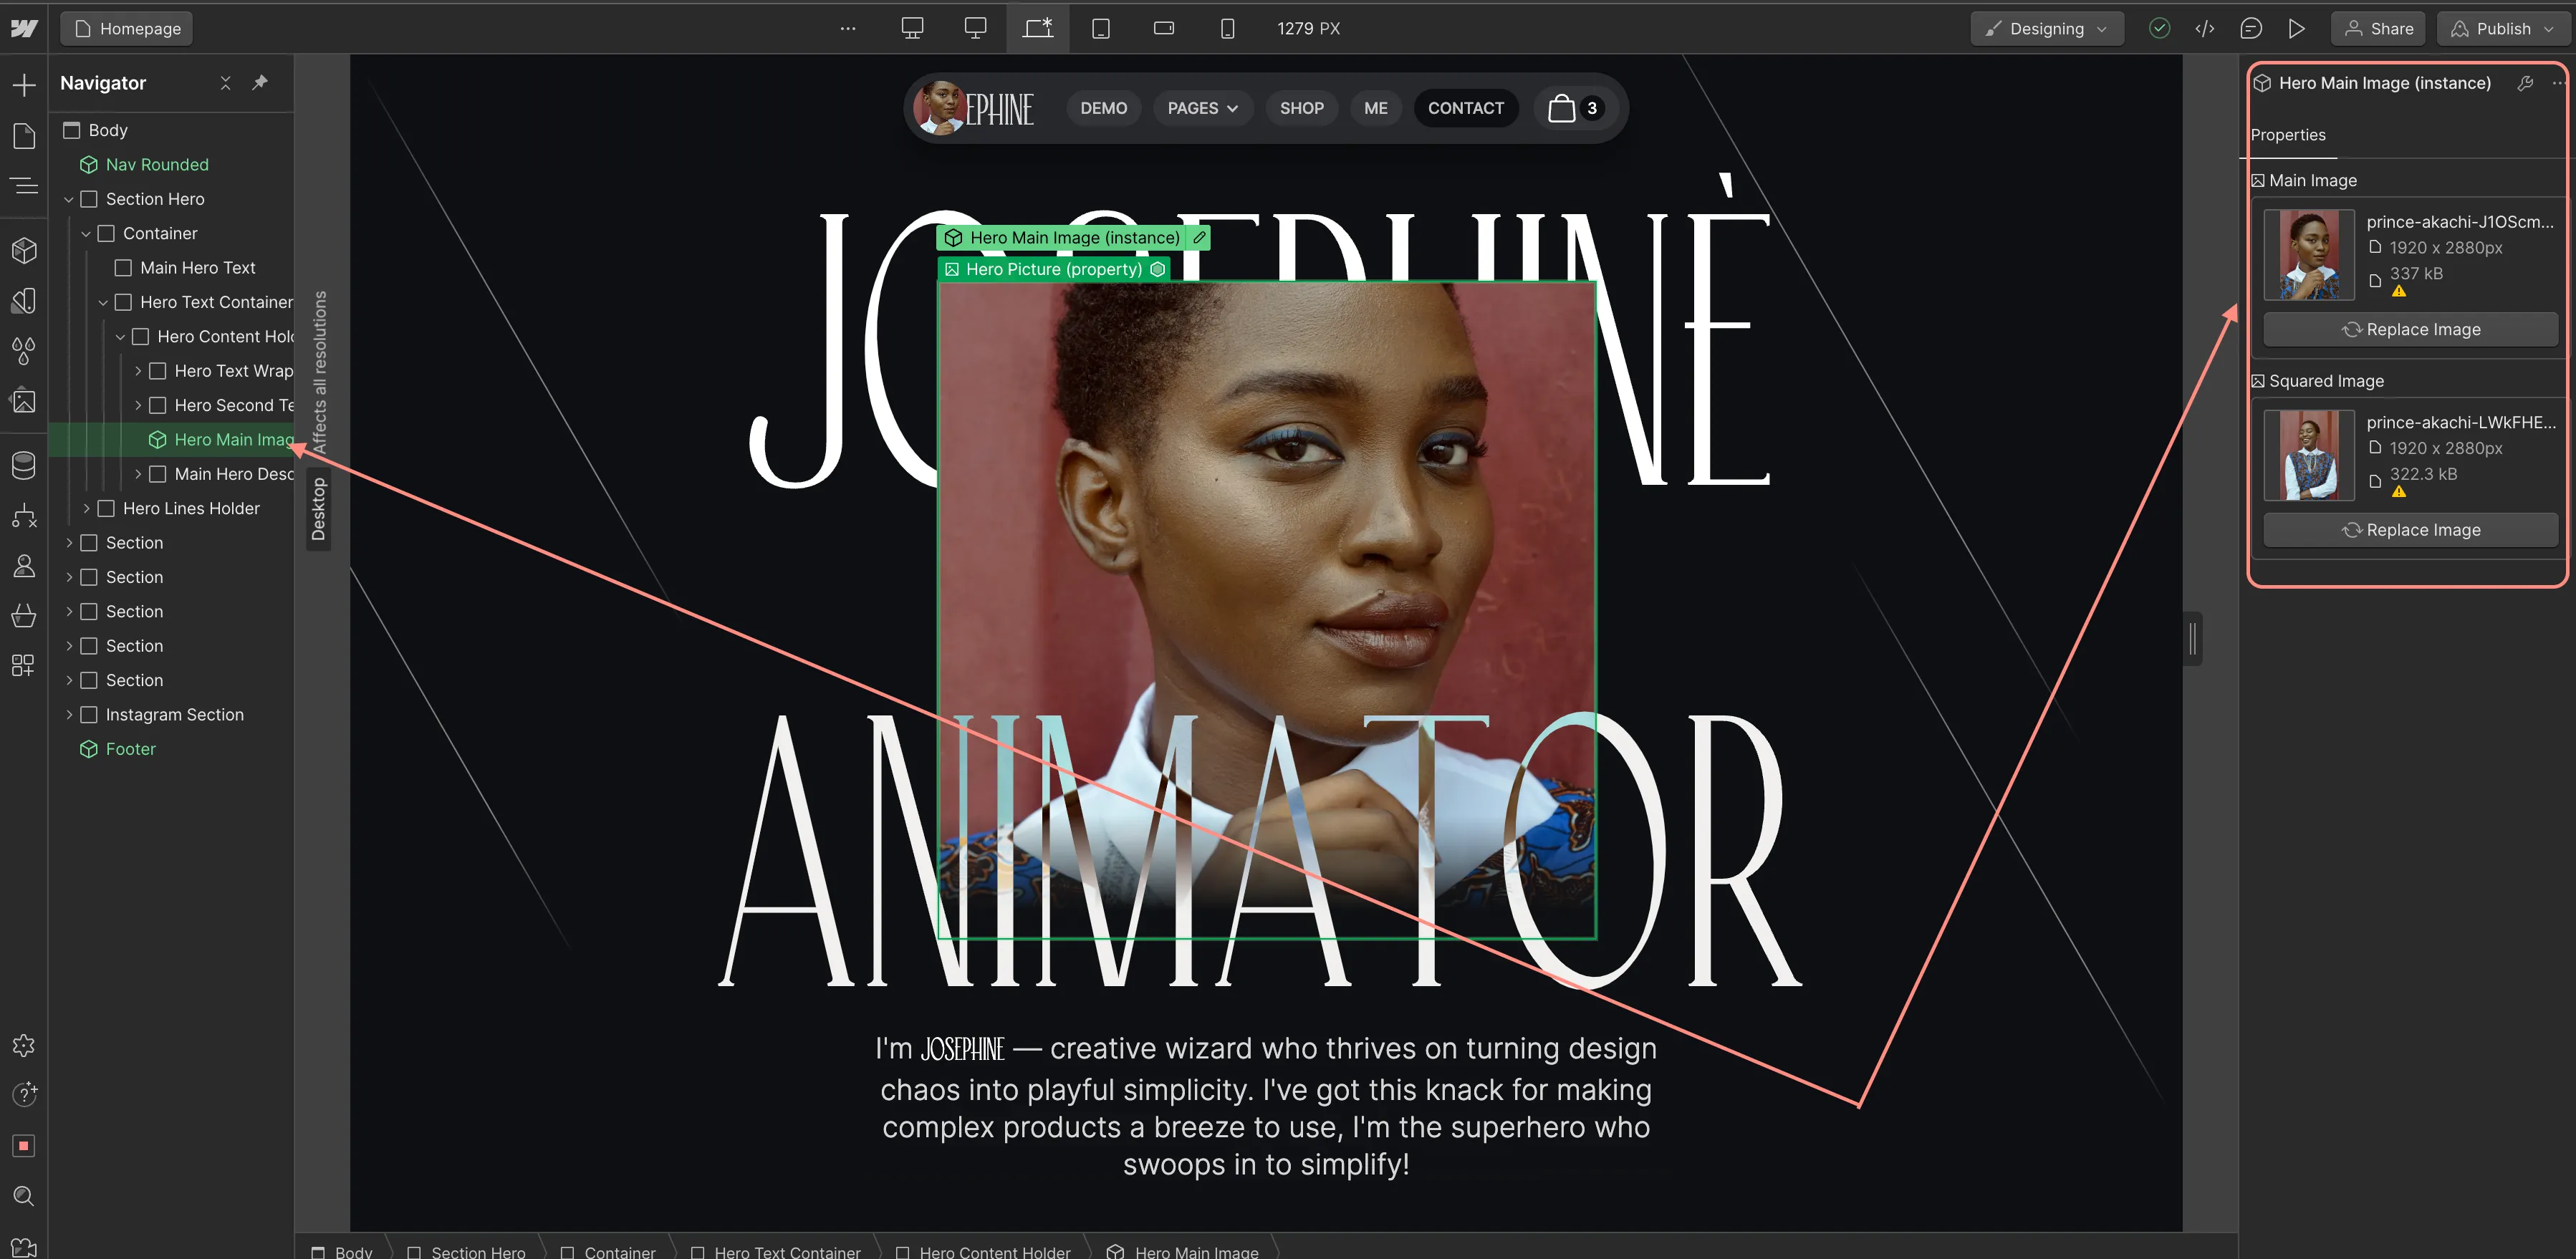
Task: Open the Components cube icon
Action: [x=24, y=250]
